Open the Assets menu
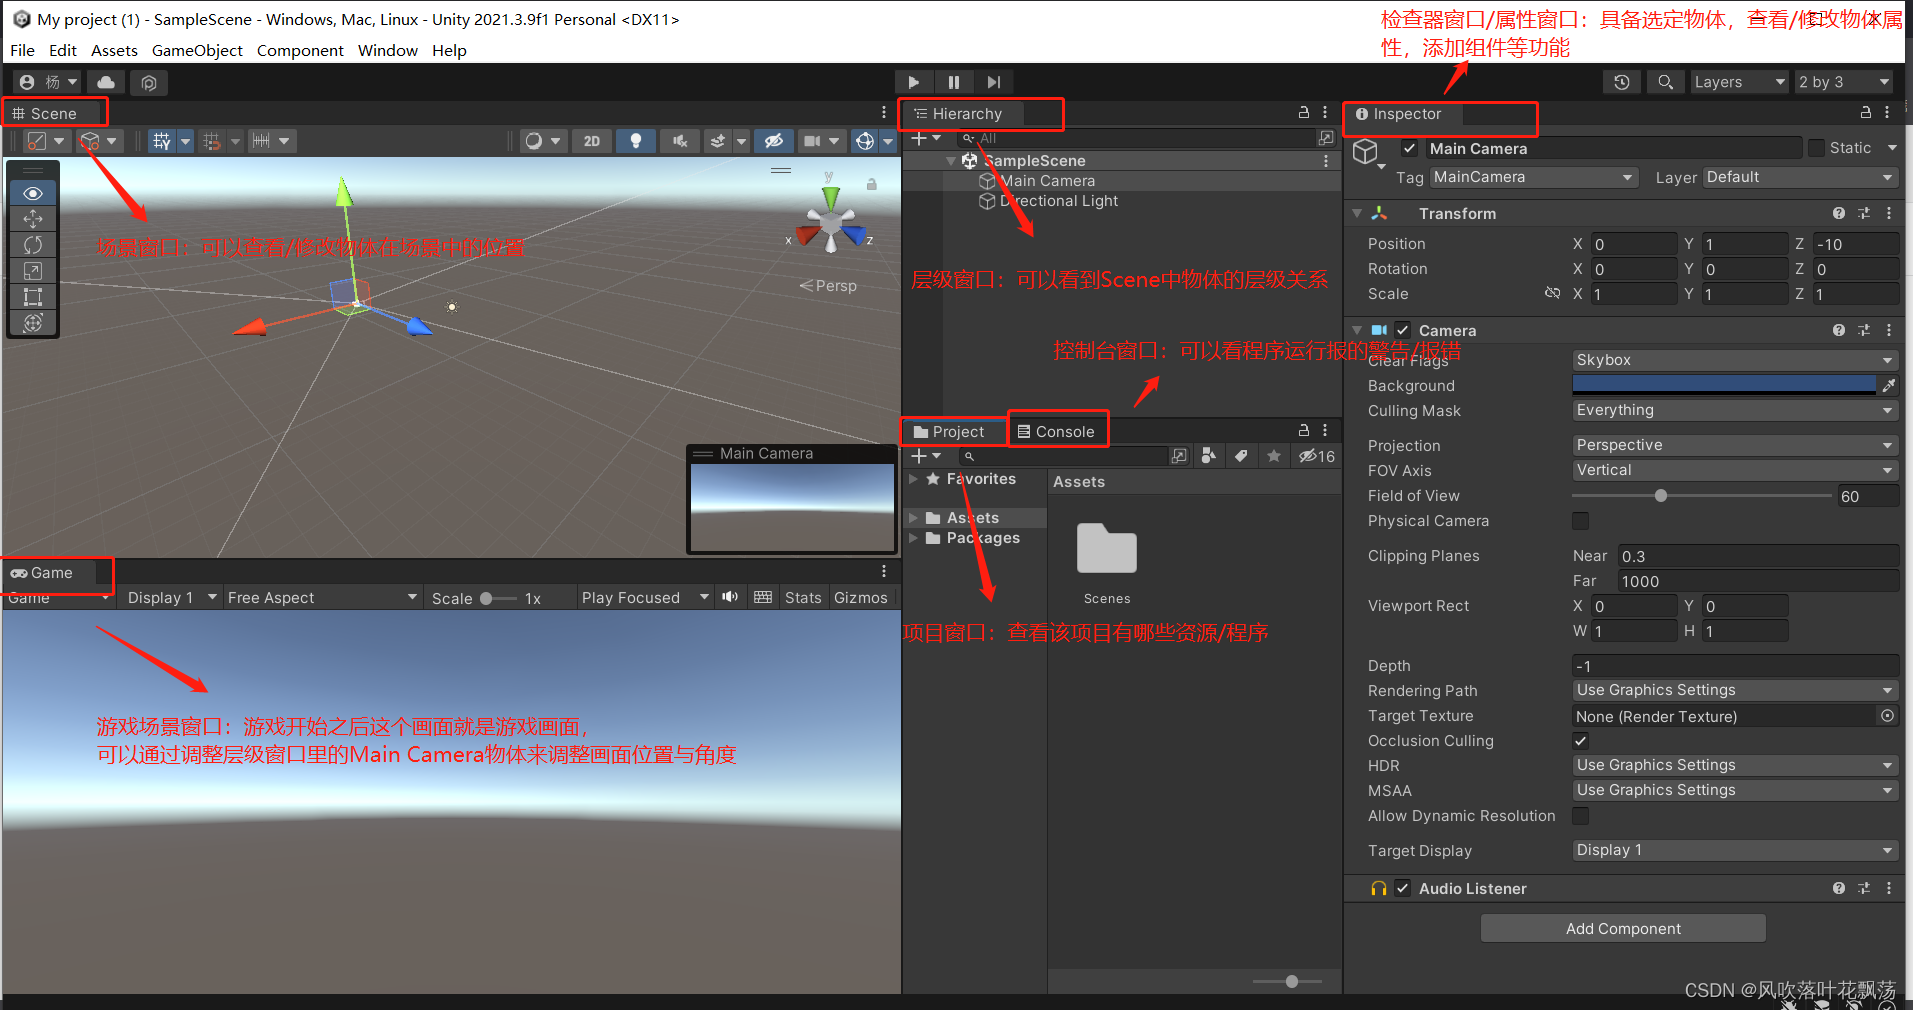The width and height of the screenshot is (1913, 1010). [x=114, y=50]
